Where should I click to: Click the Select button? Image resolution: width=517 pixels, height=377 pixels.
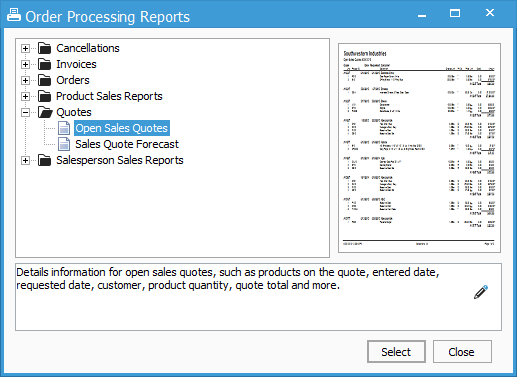[396, 352]
